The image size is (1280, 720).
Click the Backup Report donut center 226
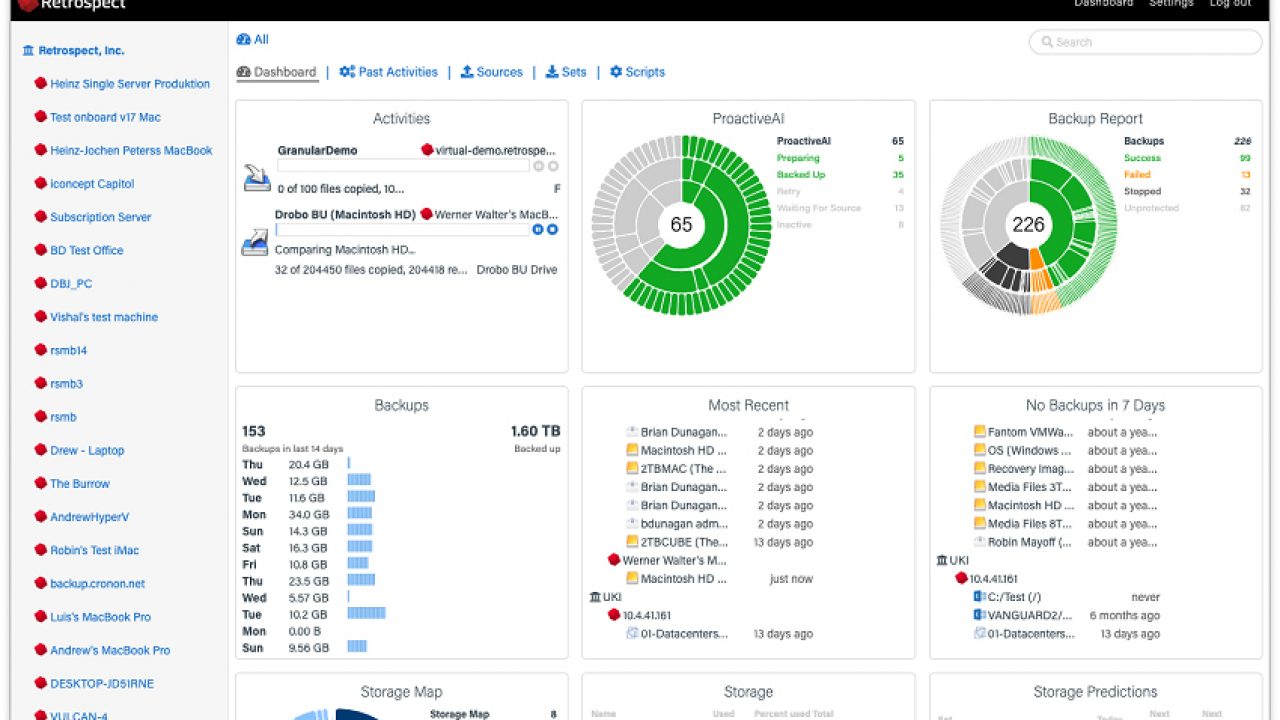pos(1028,225)
